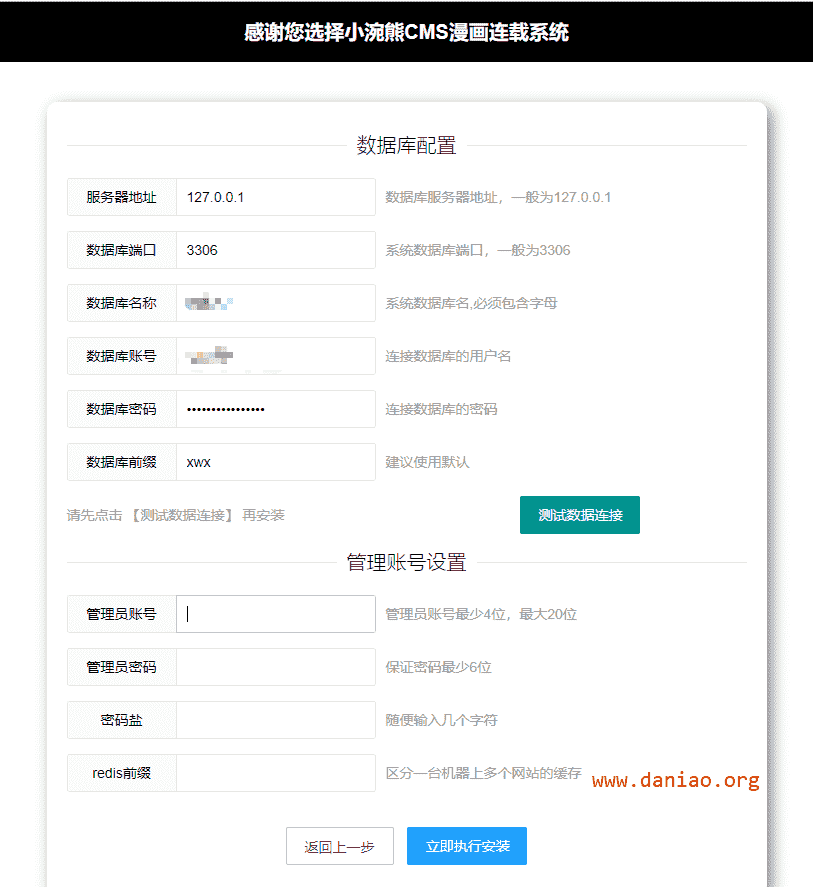Click the 管理账号设置 section heading
The height and width of the screenshot is (887, 813).
[x=406, y=562]
